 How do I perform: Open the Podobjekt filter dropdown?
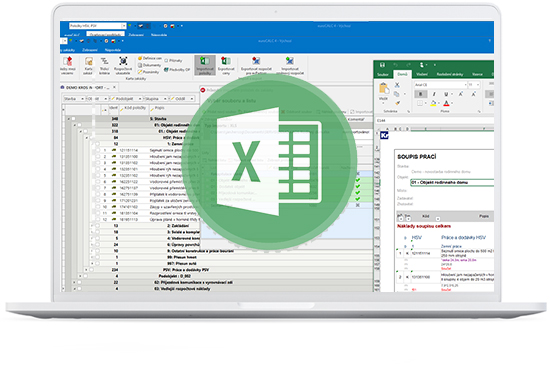tap(127, 99)
